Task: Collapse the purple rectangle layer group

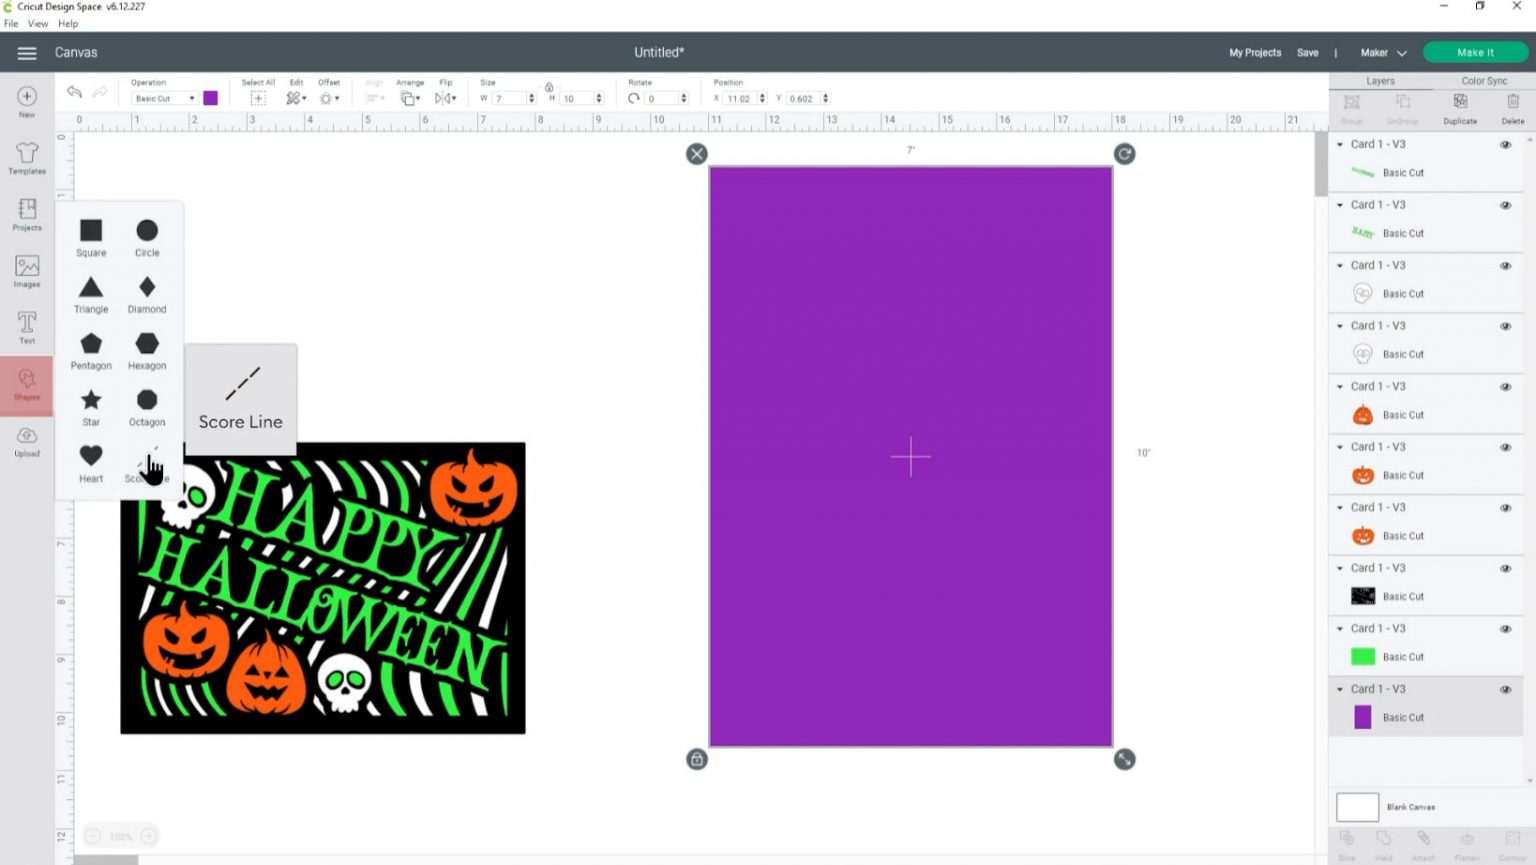Action: (1340, 689)
